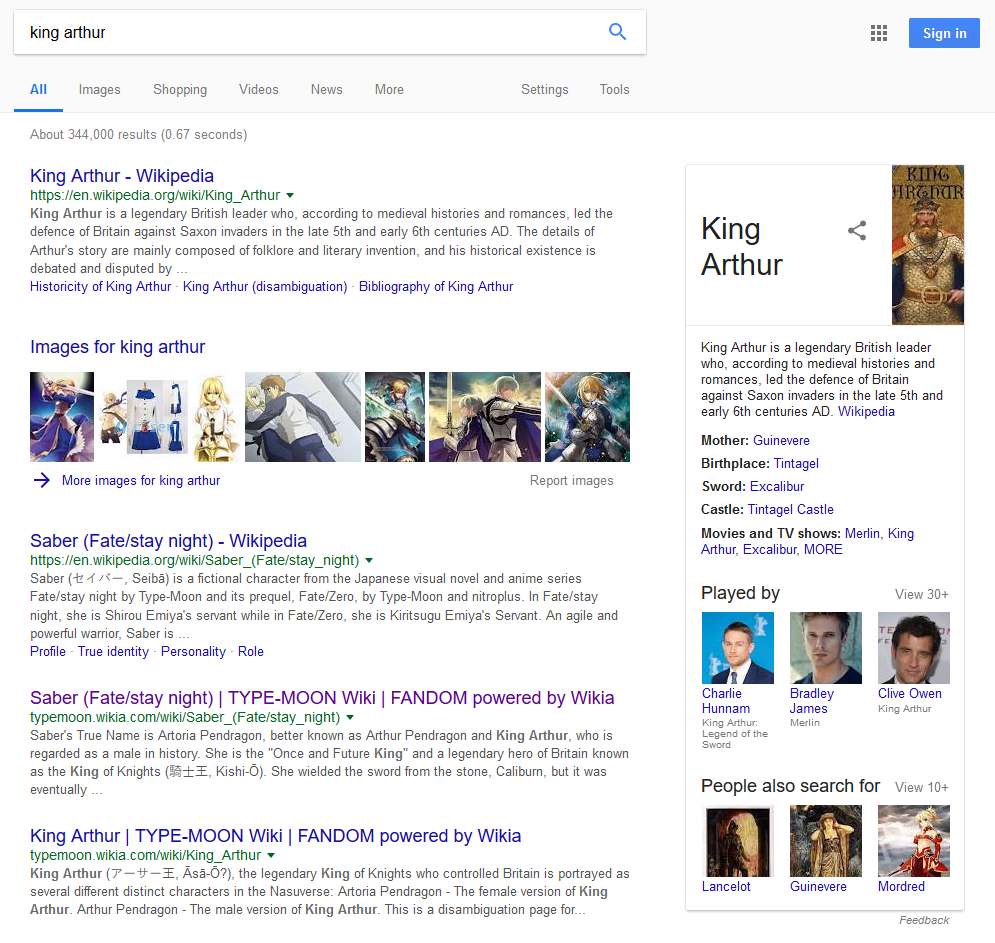The image size is (995, 943).
Task: Open Saber TYPE-MOON Wiki FANDOM result
Action: [x=322, y=698]
